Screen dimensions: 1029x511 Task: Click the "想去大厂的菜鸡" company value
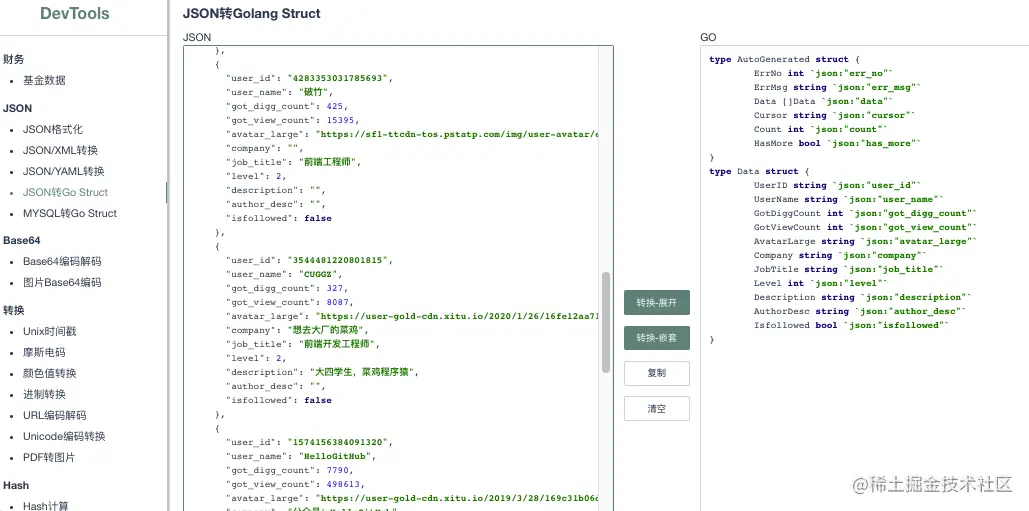coord(327,330)
